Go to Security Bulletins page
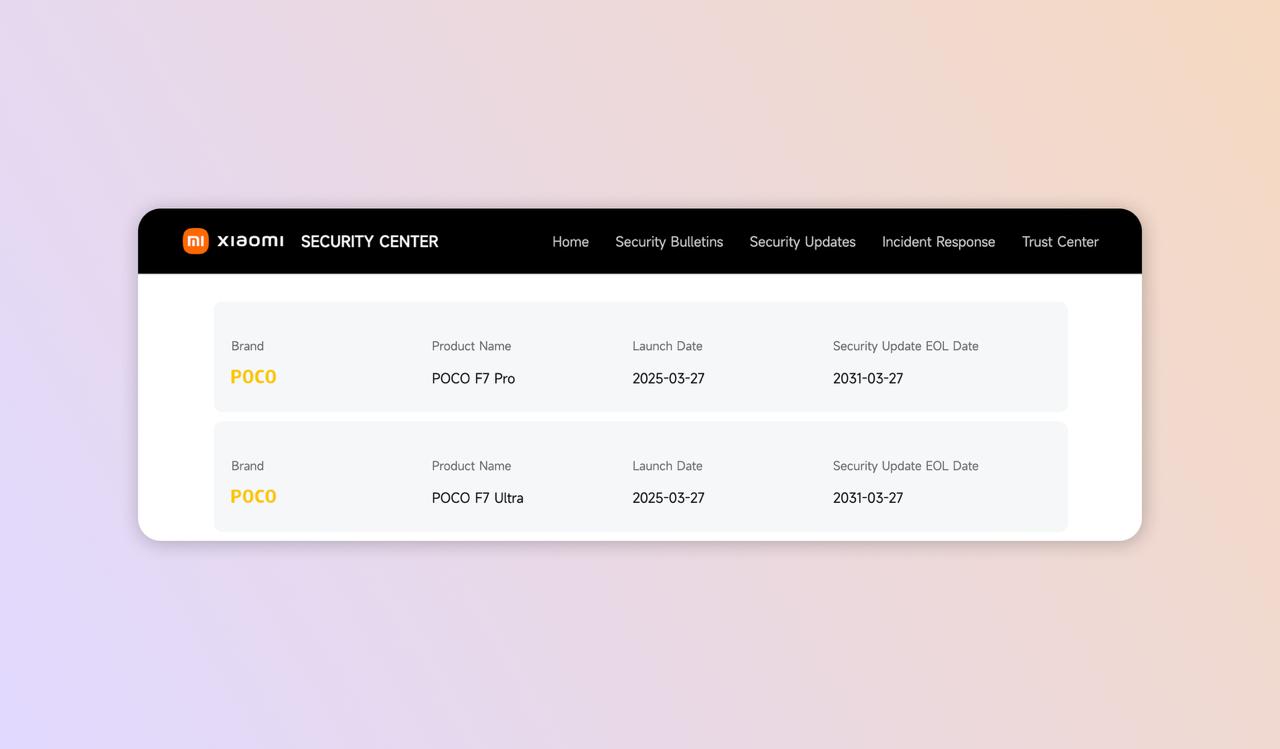This screenshot has height=749, width=1280. click(669, 242)
